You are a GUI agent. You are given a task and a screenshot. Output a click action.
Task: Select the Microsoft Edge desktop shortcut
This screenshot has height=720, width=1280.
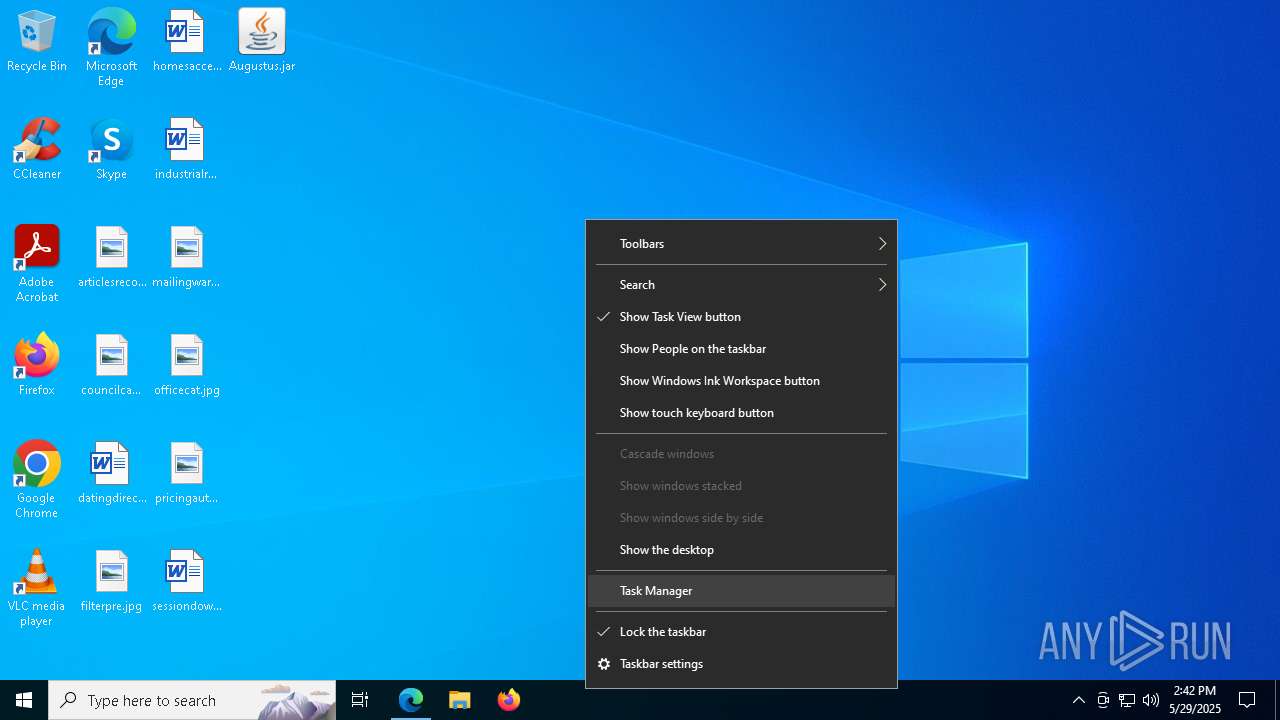(x=111, y=48)
